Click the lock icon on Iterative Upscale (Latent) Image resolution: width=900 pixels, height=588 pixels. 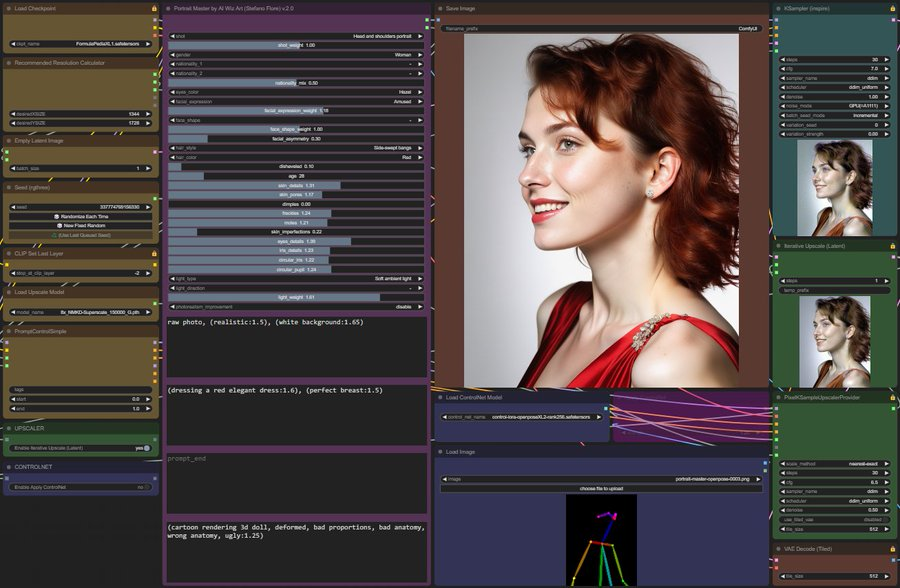click(x=893, y=246)
